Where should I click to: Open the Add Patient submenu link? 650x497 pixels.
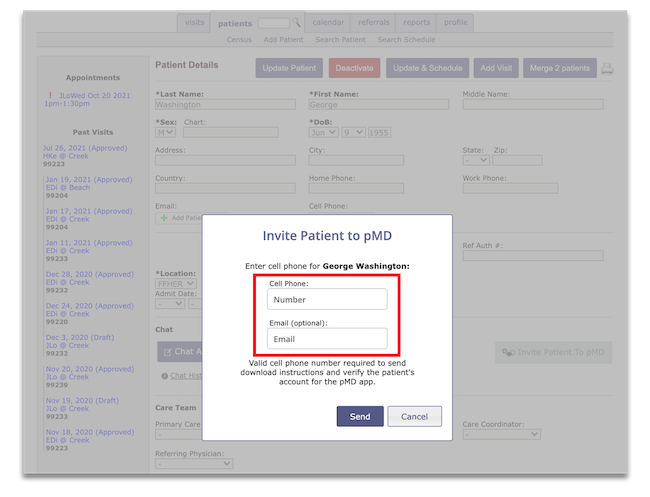[284, 40]
